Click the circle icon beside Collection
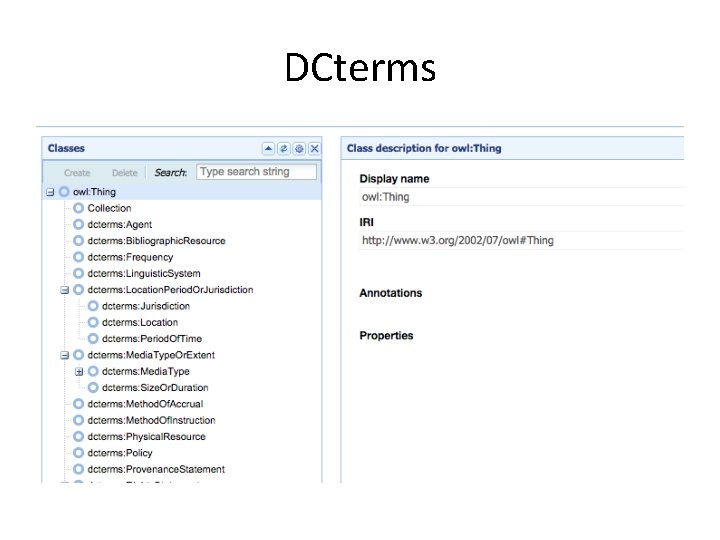 (79, 208)
